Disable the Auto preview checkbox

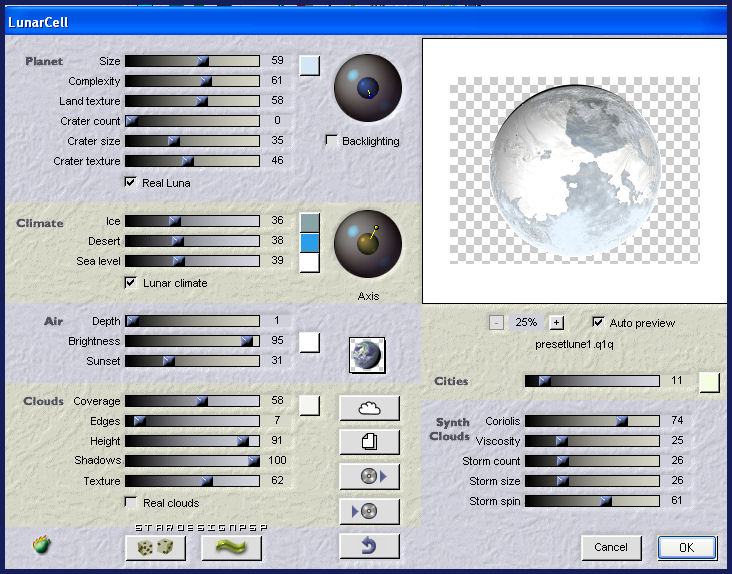598,322
